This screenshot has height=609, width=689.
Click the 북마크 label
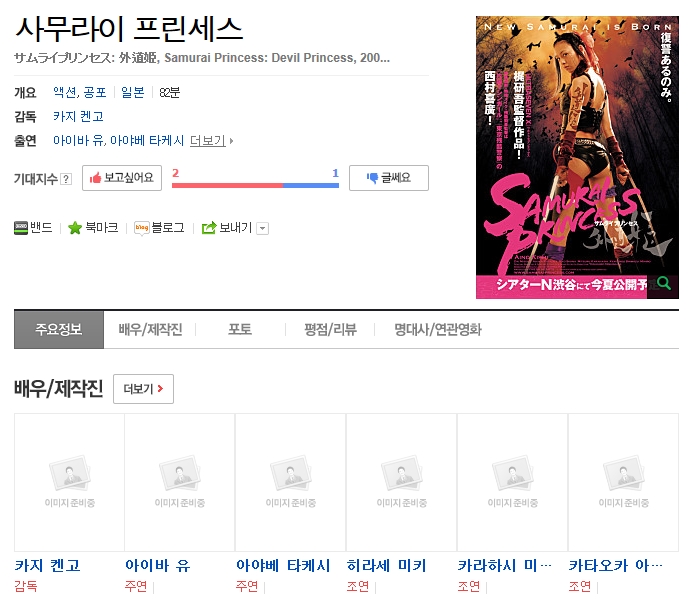pyautogui.click(x=102, y=228)
